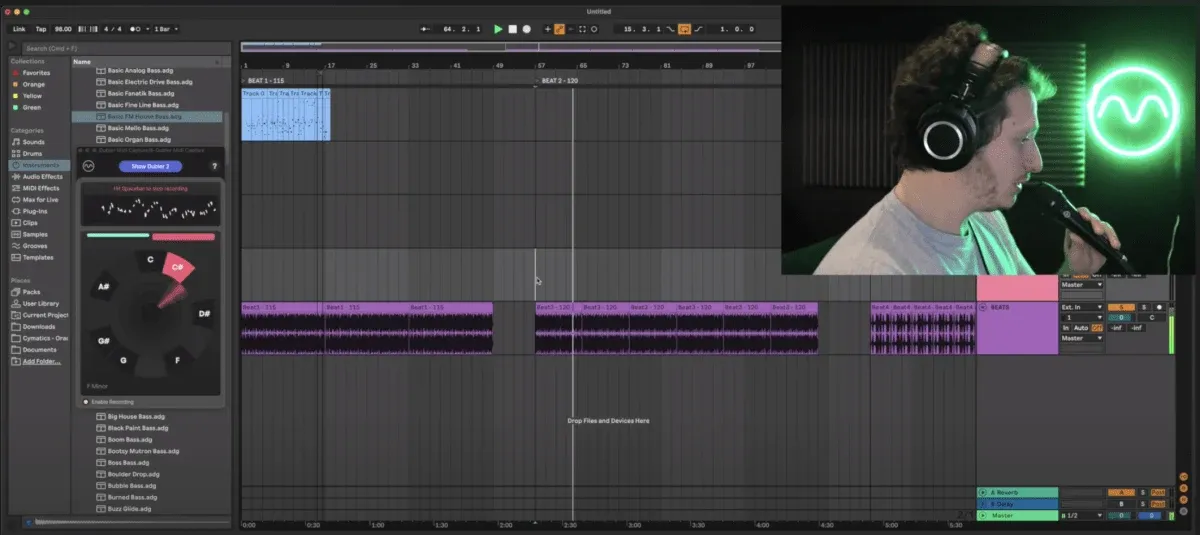Toggle the orange Loop switch

pos(685,29)
